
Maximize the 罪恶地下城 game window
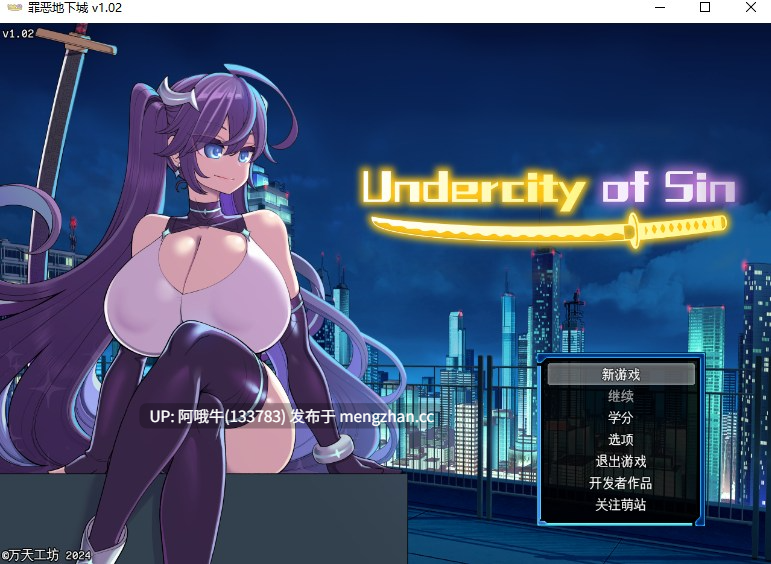(x=705, y=7)
